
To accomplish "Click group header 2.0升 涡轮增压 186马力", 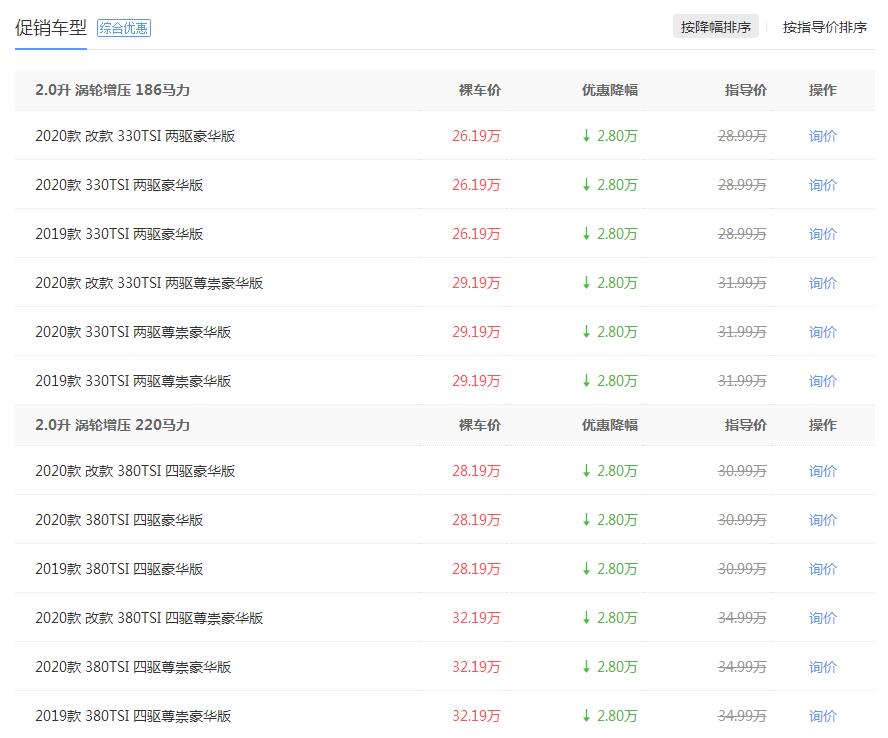I will (x=112, y=90).
